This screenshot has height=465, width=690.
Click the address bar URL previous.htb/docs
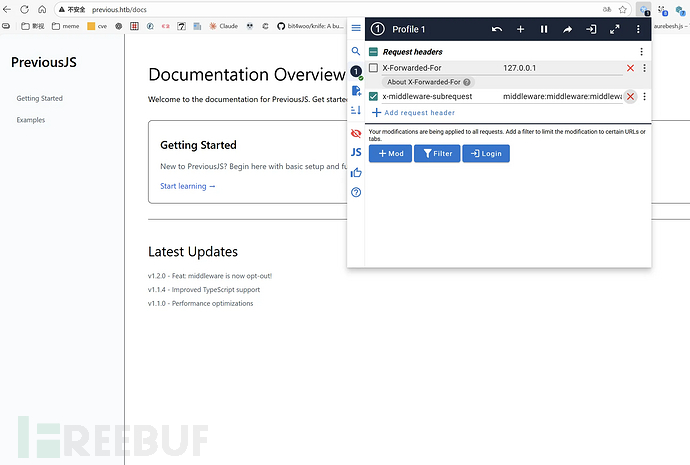click(119, 10)
